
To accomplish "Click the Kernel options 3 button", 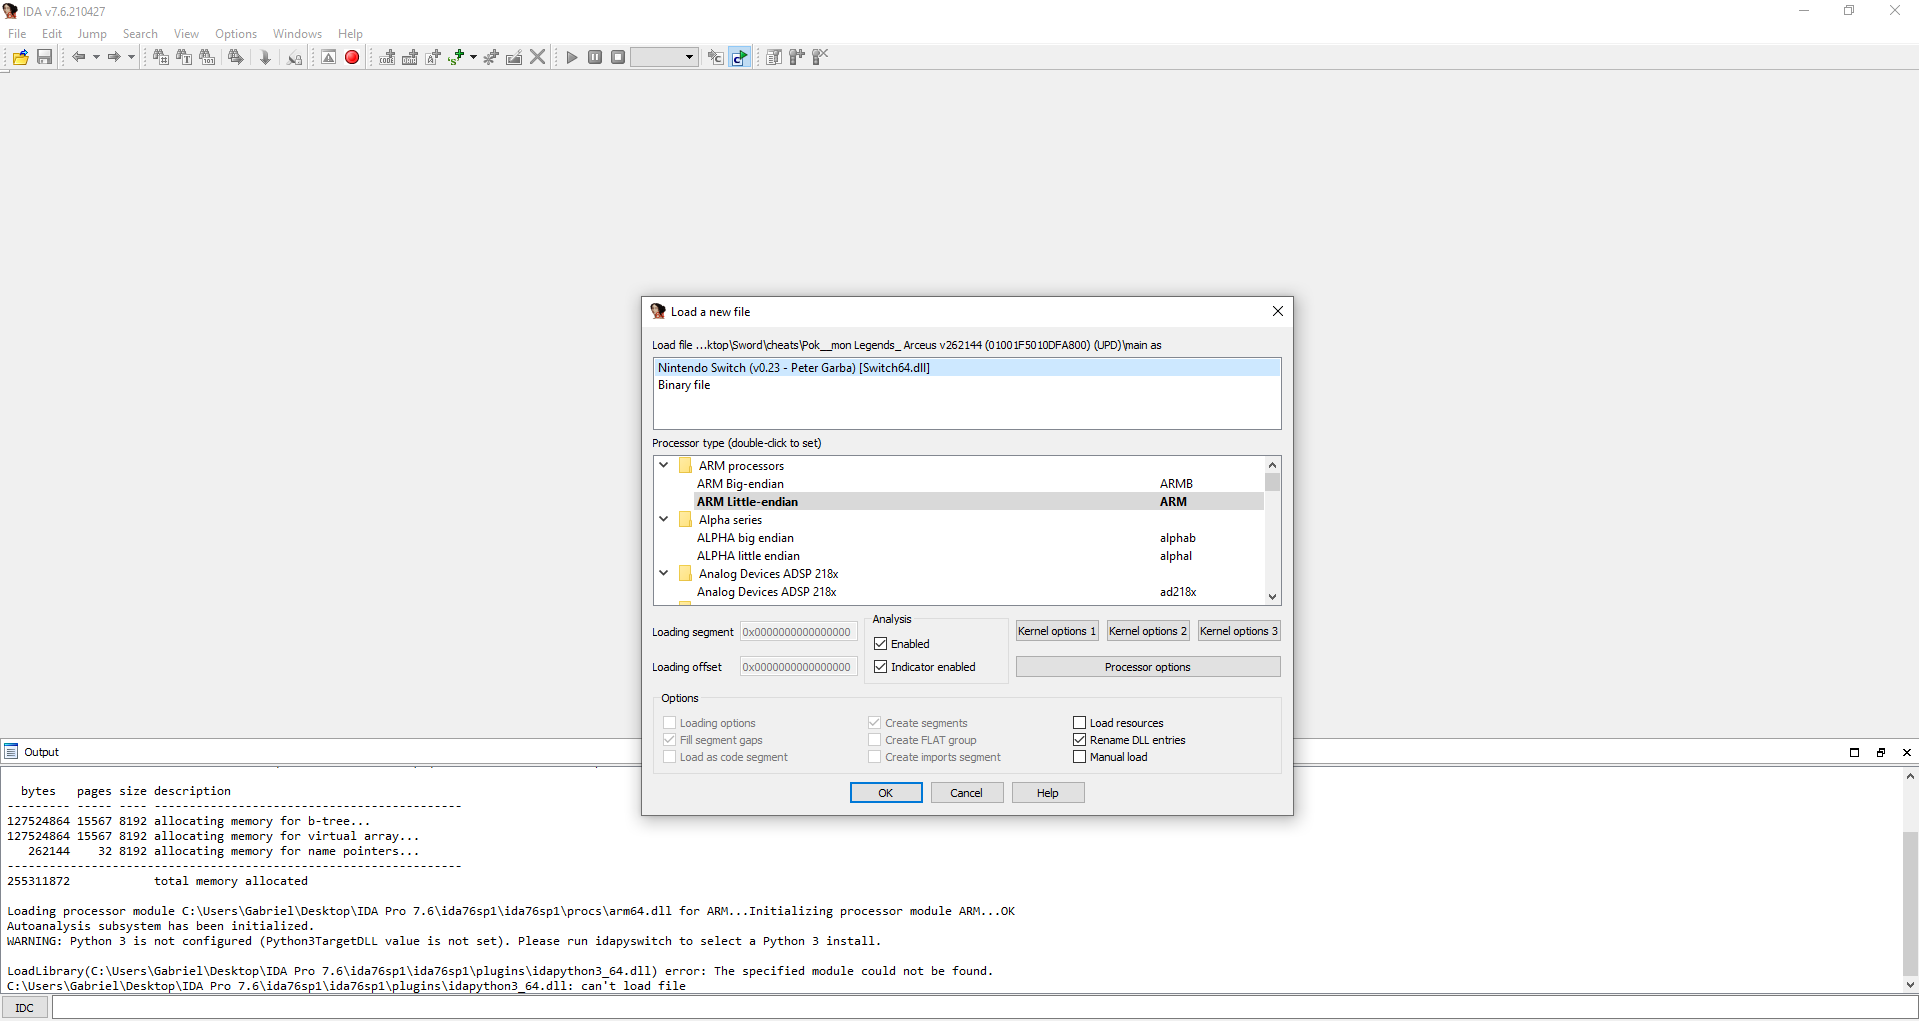I will pos(1239,631).
